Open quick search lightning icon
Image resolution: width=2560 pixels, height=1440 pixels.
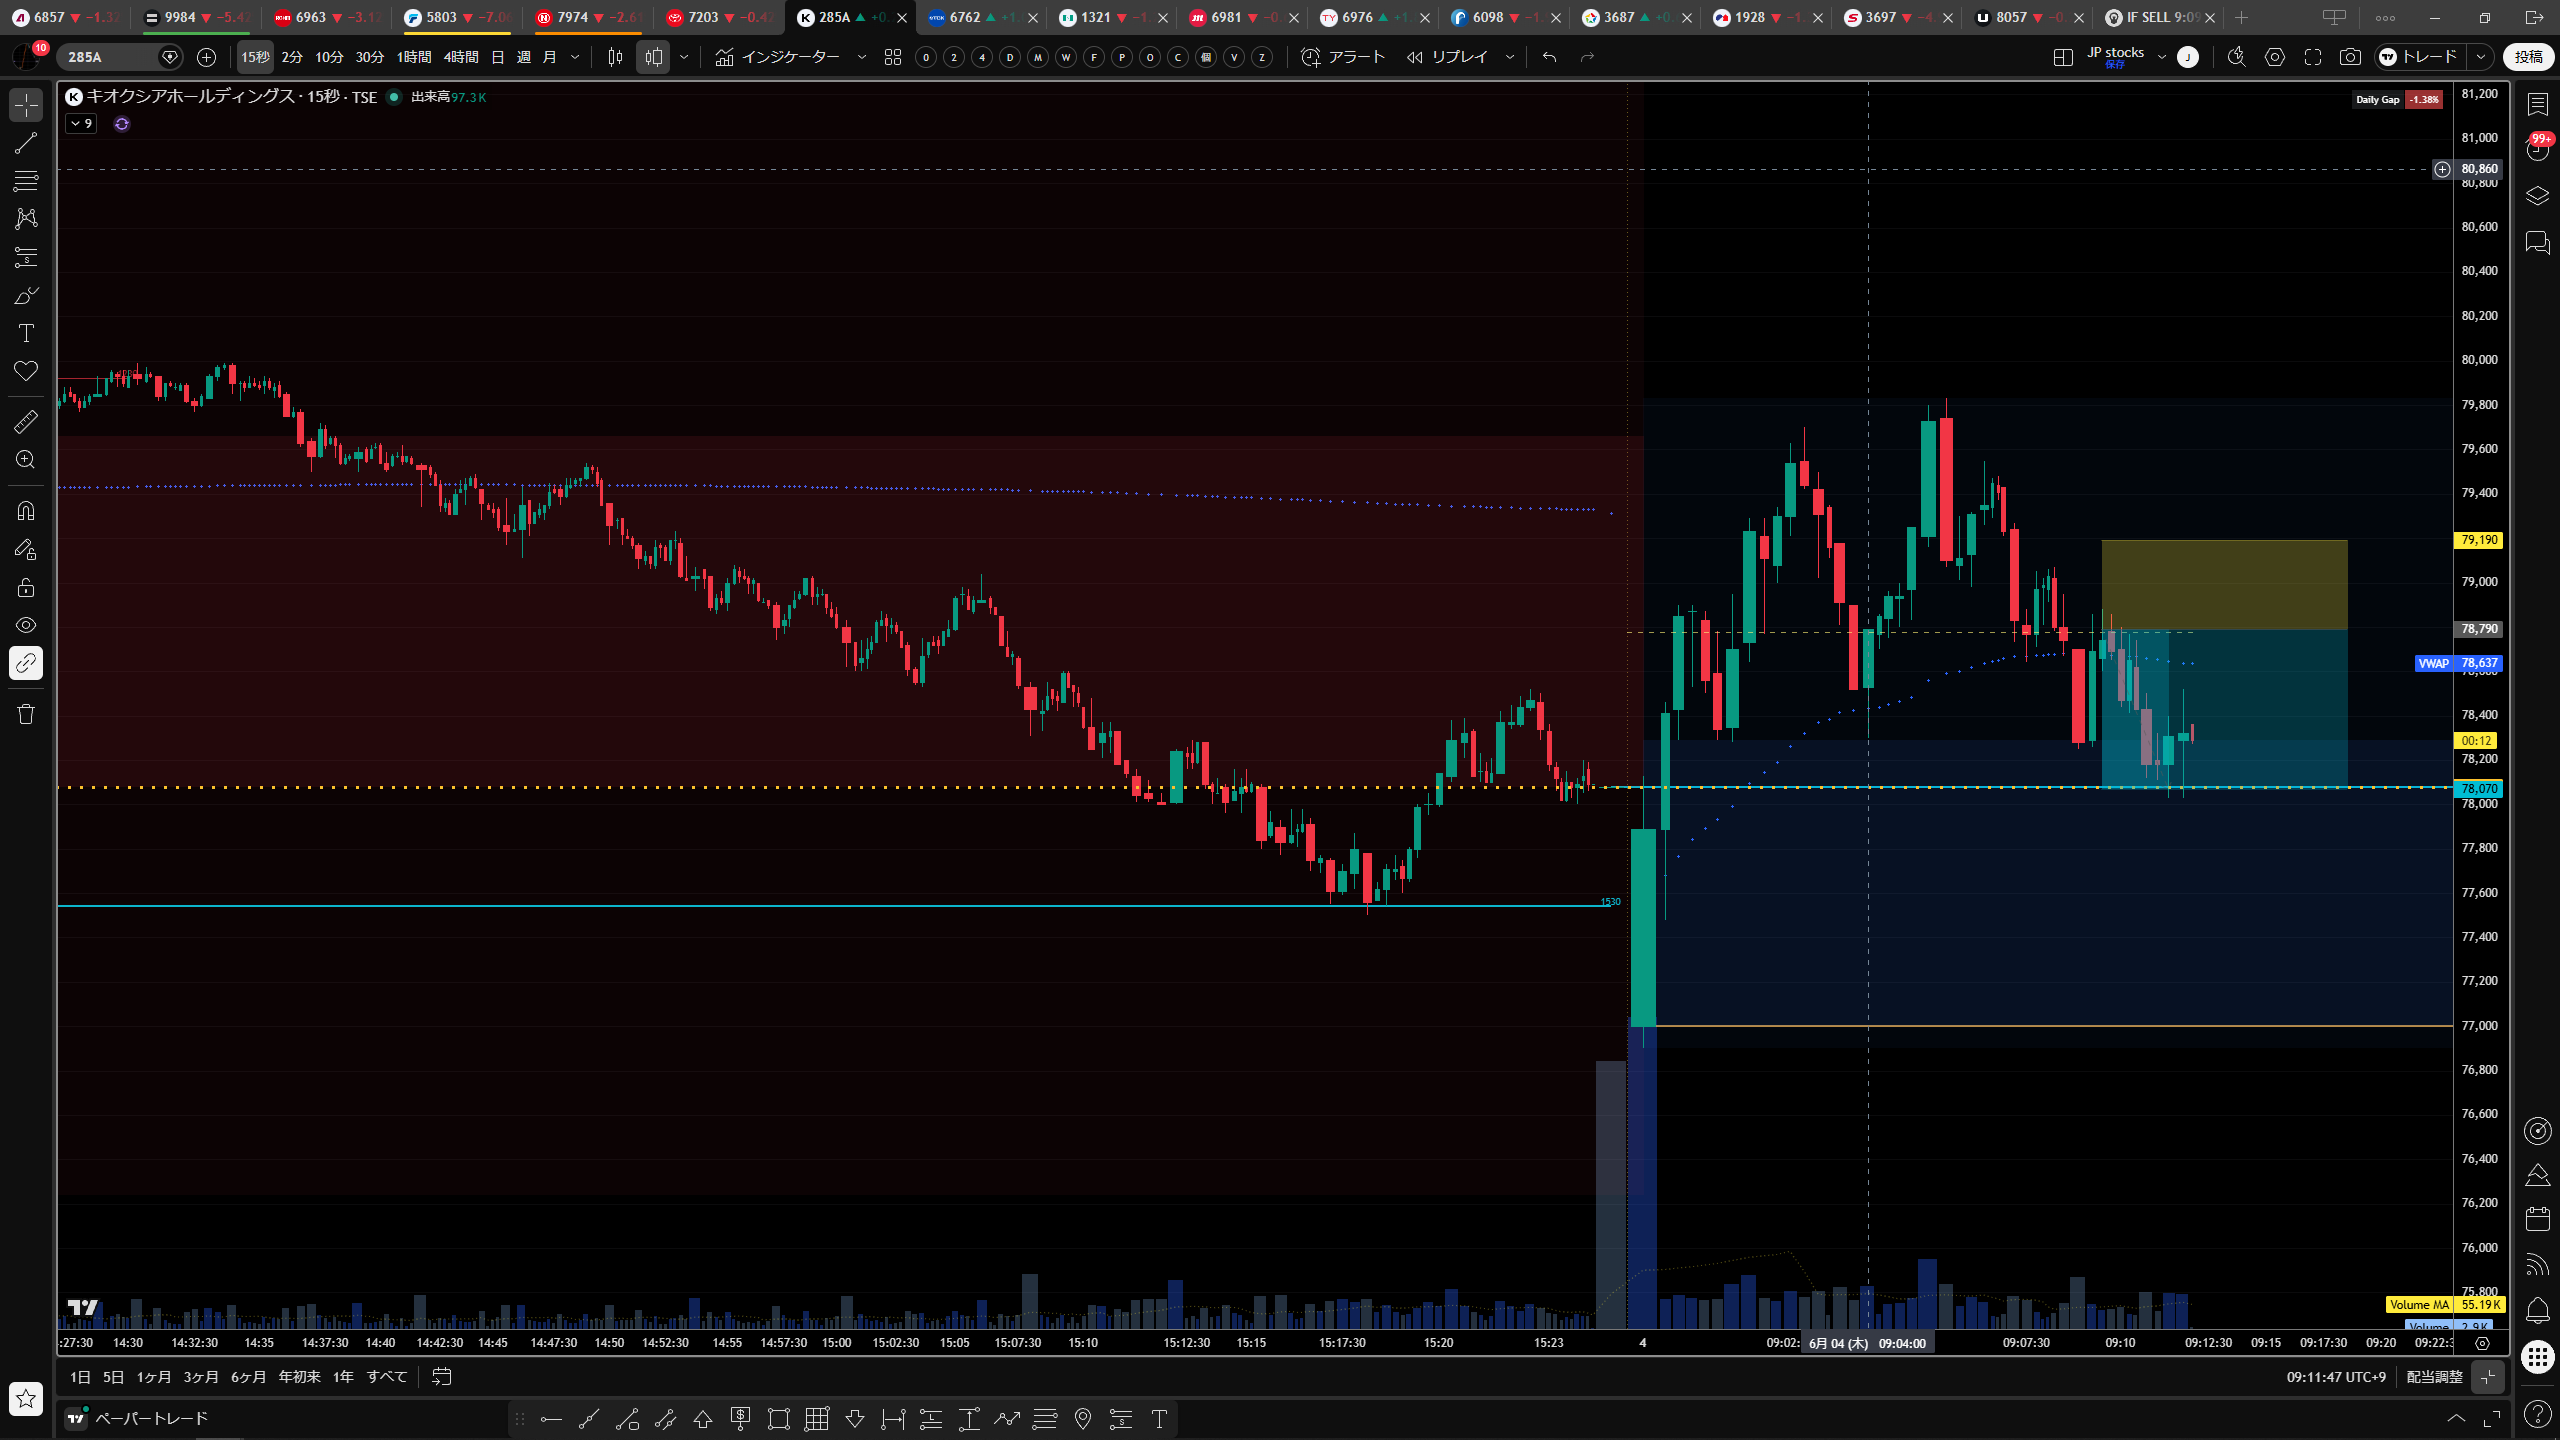pos(2237,57)
